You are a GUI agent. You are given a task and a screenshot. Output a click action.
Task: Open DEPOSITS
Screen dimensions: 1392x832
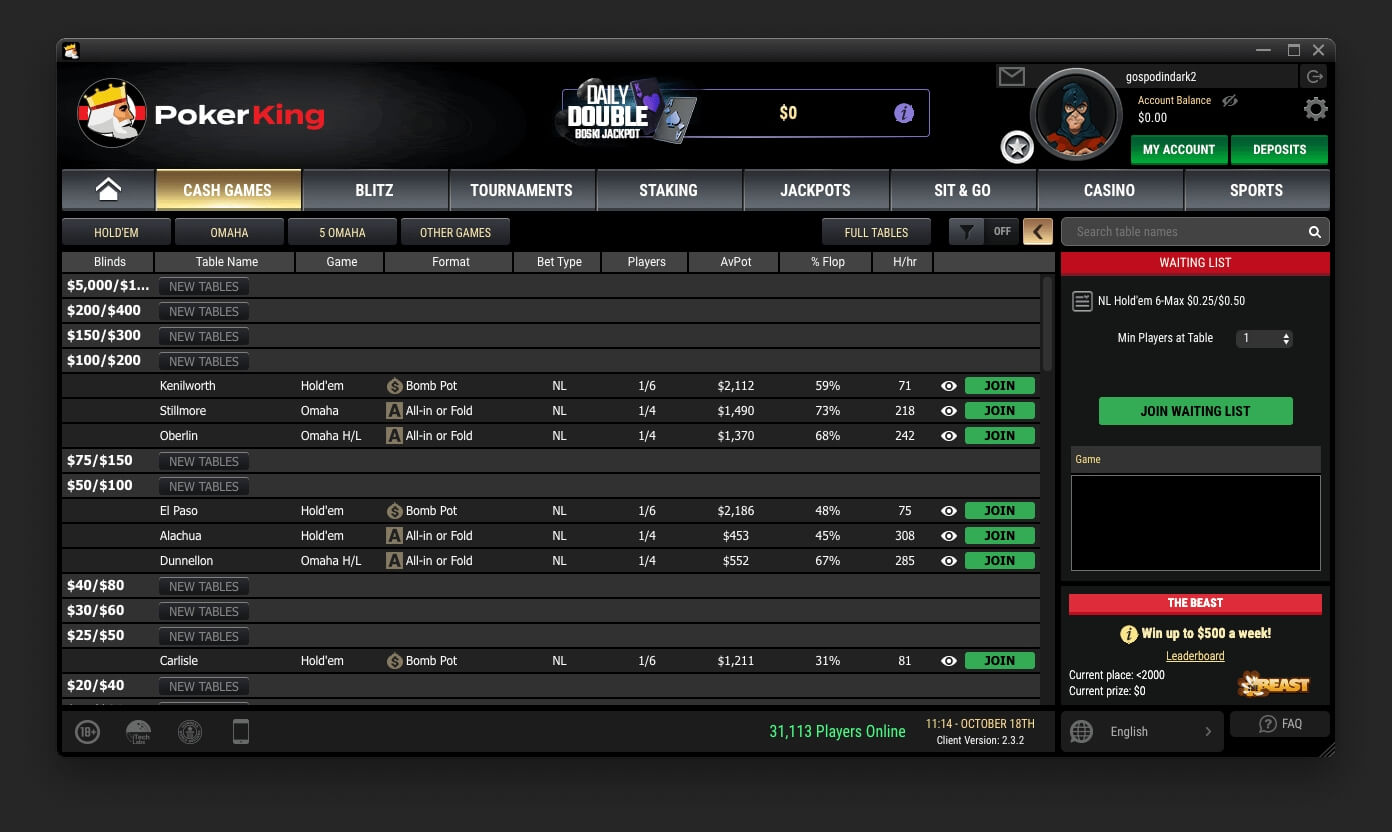click(x=1279, y=150)
